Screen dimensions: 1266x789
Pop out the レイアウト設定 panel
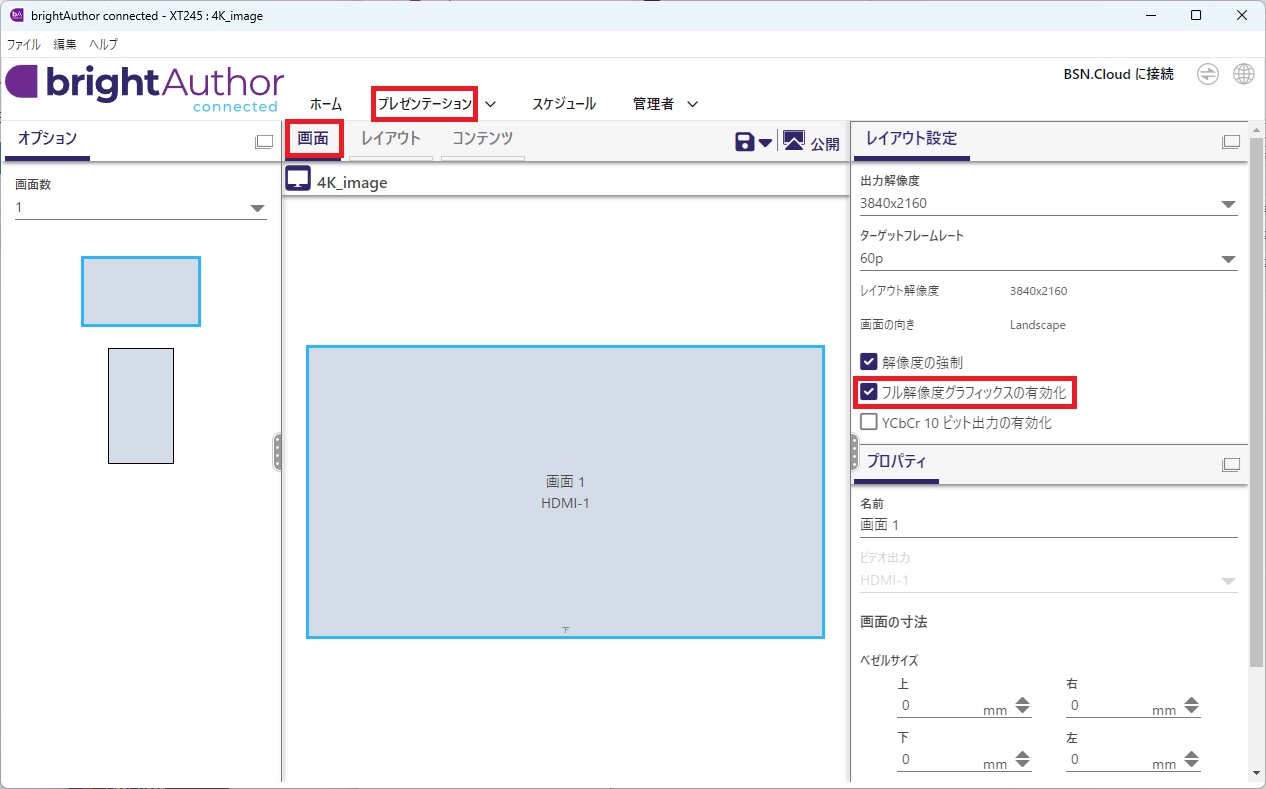pos(1231,142)
